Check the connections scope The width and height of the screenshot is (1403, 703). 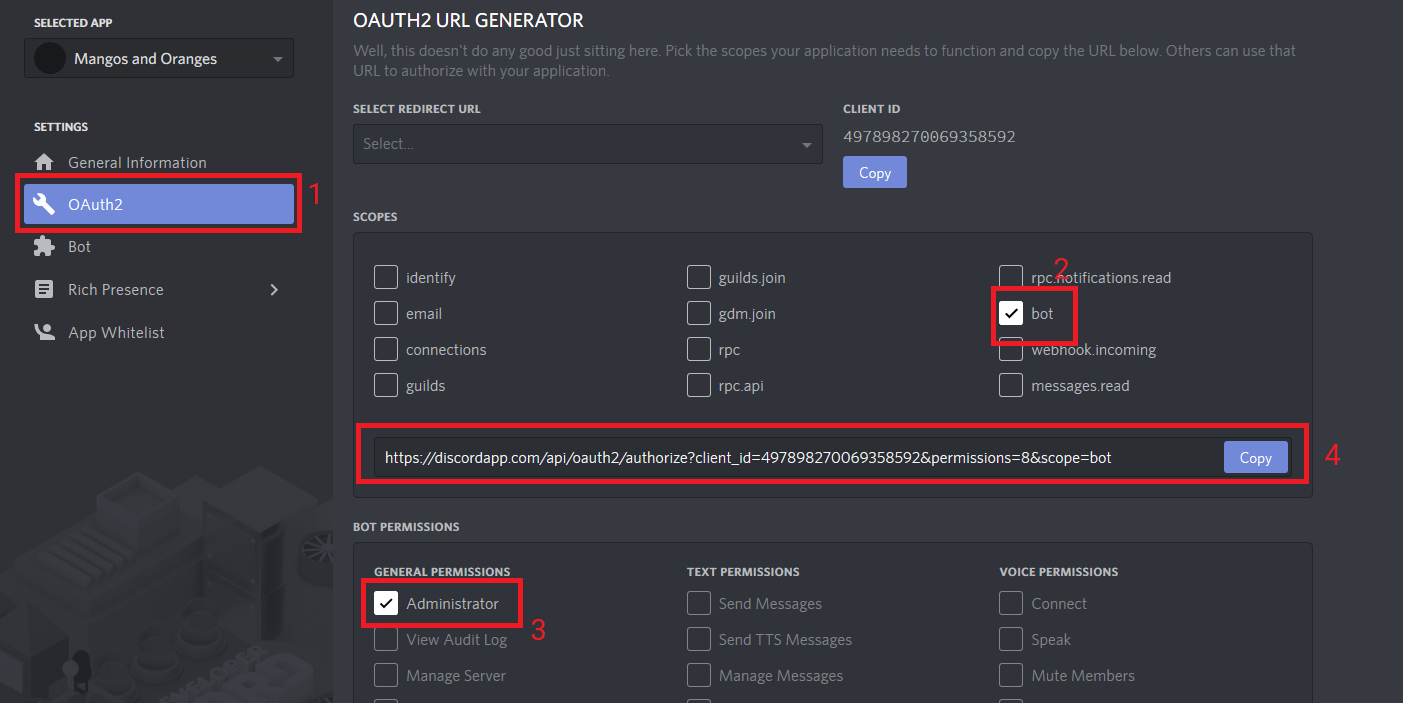[386, 349]
